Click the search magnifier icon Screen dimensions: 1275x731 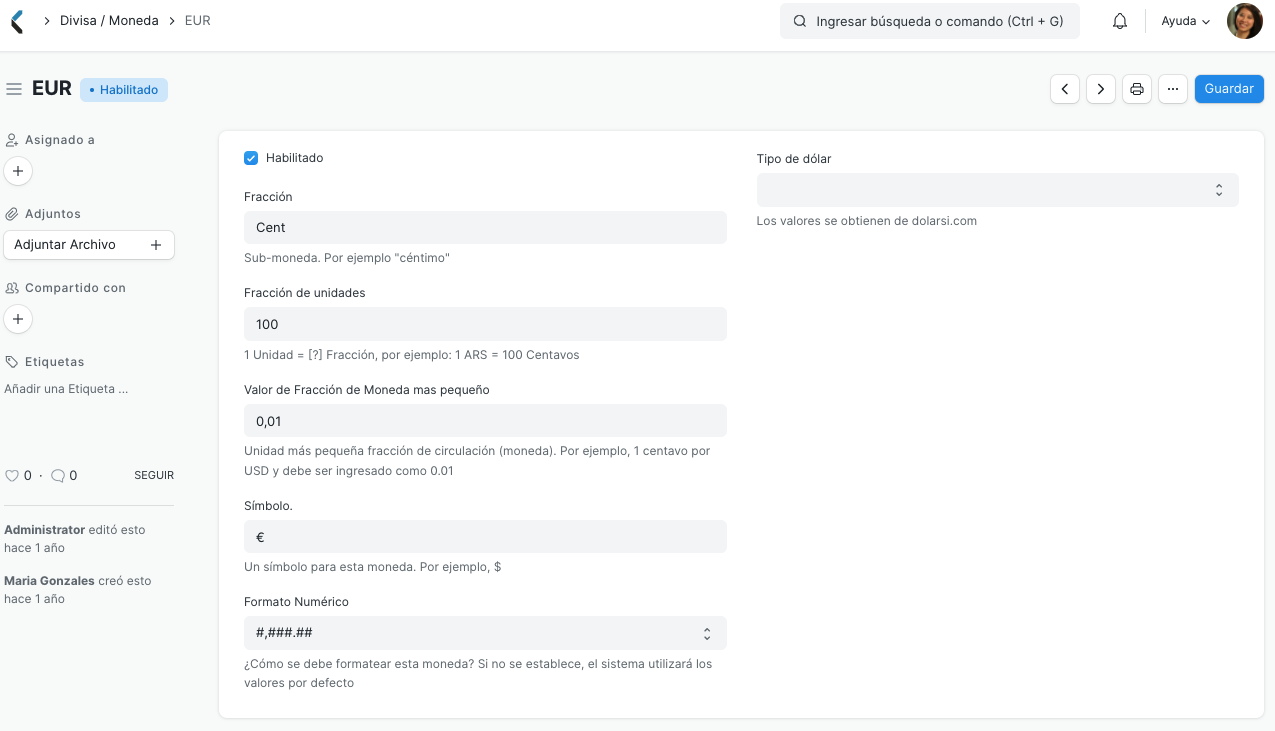coord(800,21)
